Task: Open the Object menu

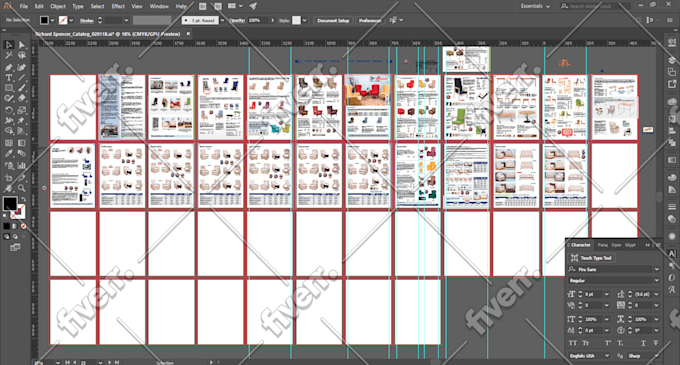Action: [x=58, y=6]
